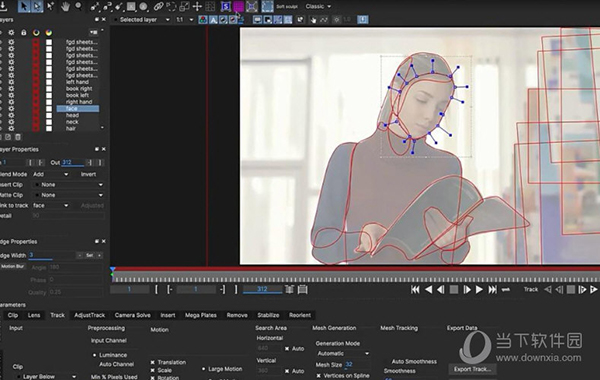Image resolution: width=600 pixels, height=380 pixels.
Task: Select the Pan hand tool
Action: coord(65,6)
